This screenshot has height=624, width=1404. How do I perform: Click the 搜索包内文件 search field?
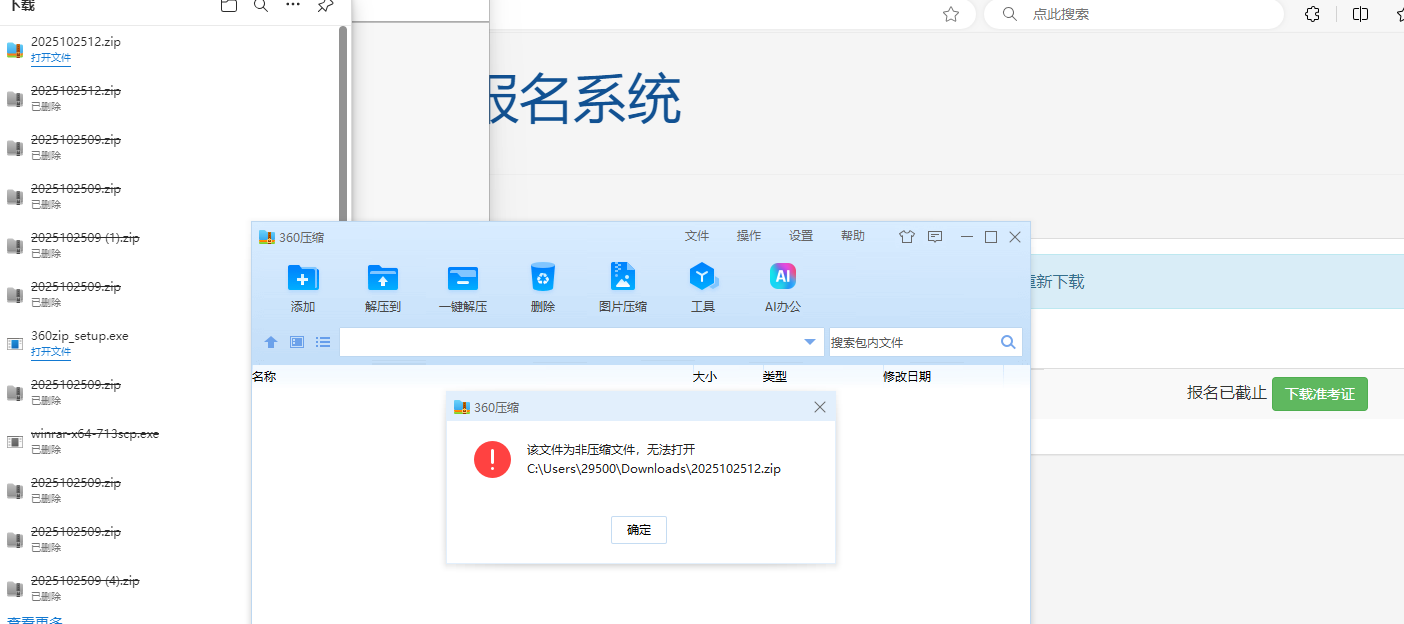912,342
